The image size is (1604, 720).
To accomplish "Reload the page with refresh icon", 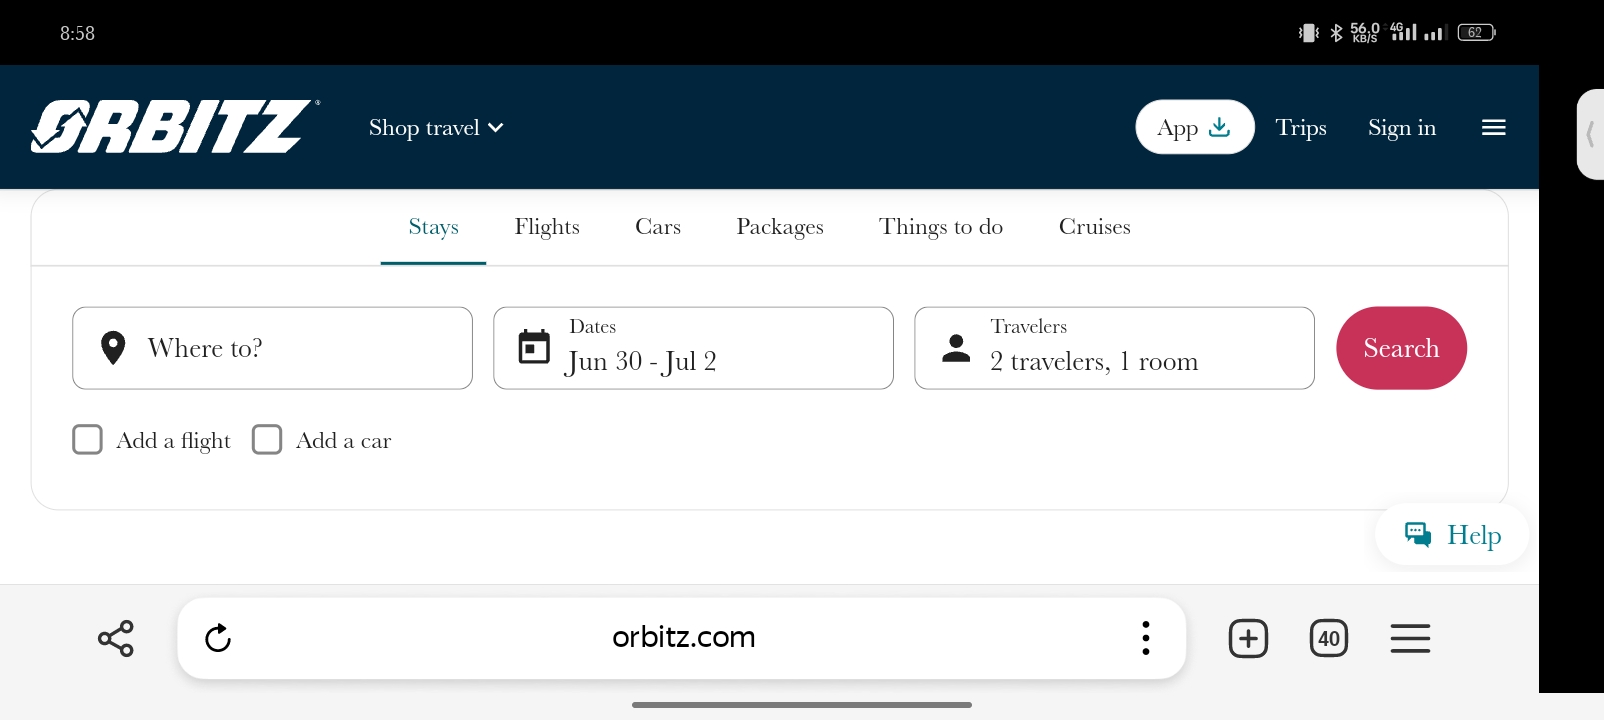I will coord(218,638).
